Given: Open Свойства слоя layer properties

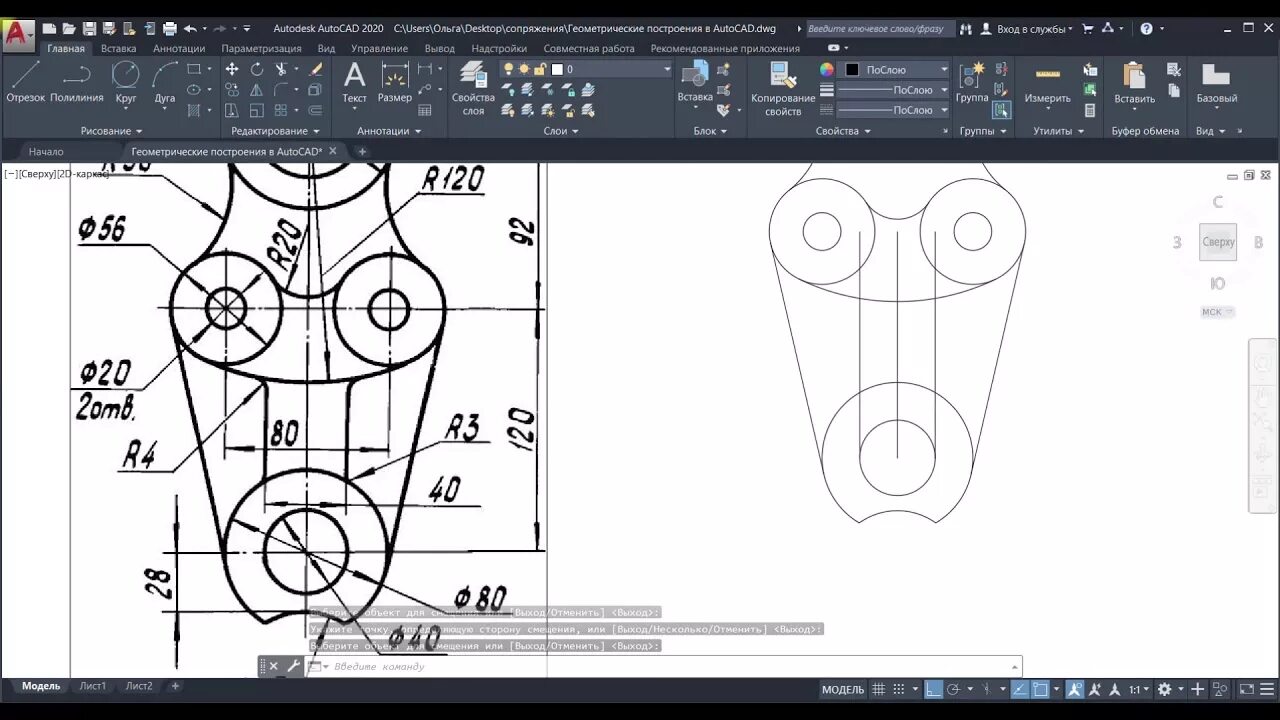Looking at the screenshot, I should point(473,88).
